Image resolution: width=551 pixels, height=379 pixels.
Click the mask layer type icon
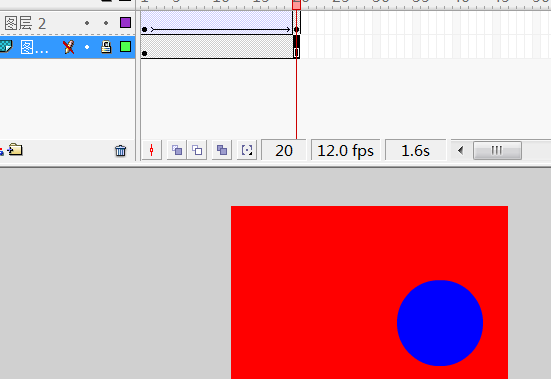[6, 46]
